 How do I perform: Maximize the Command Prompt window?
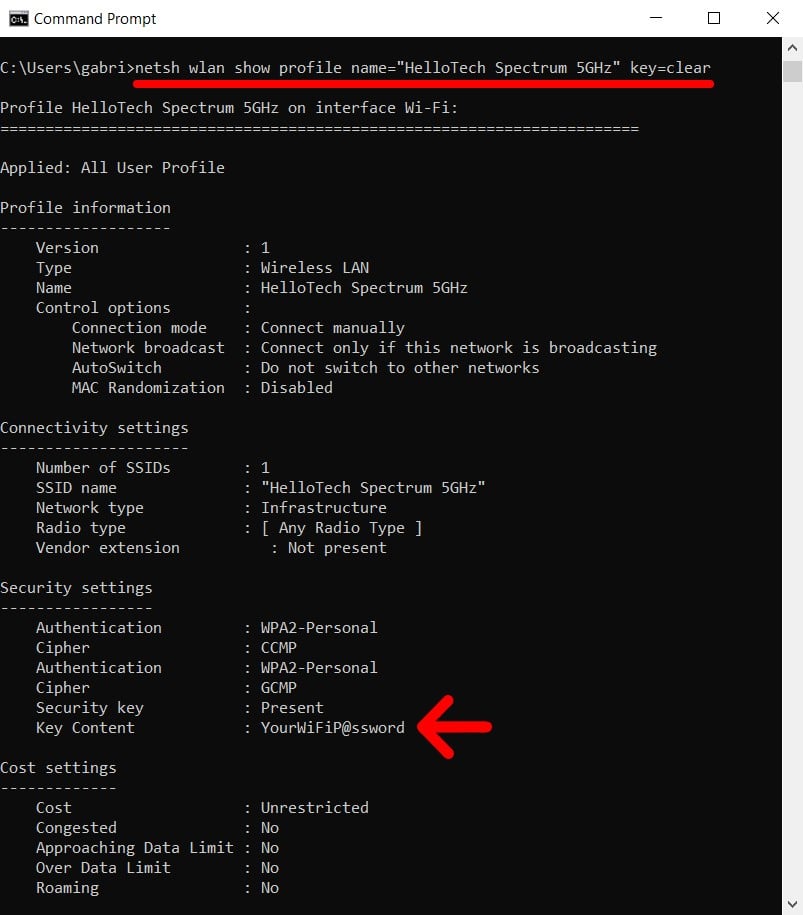coord(714,18)
